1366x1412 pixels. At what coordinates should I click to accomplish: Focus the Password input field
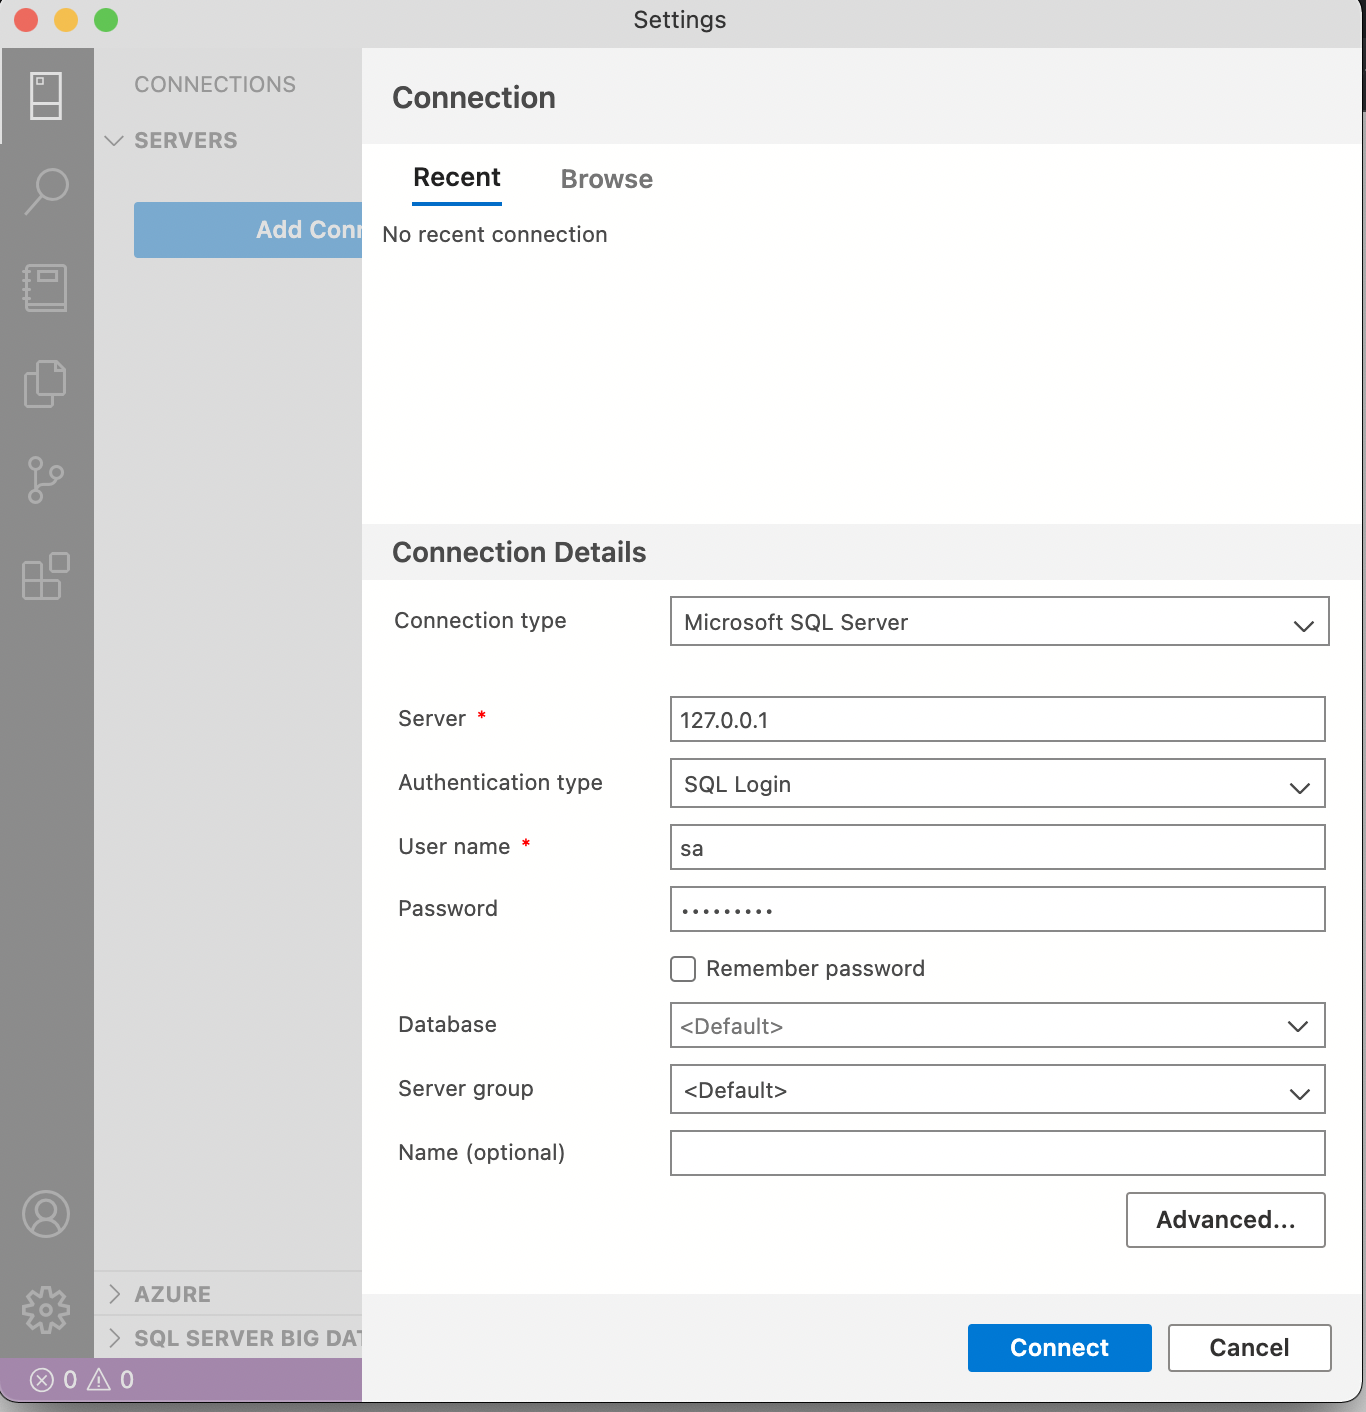point(998,909)
